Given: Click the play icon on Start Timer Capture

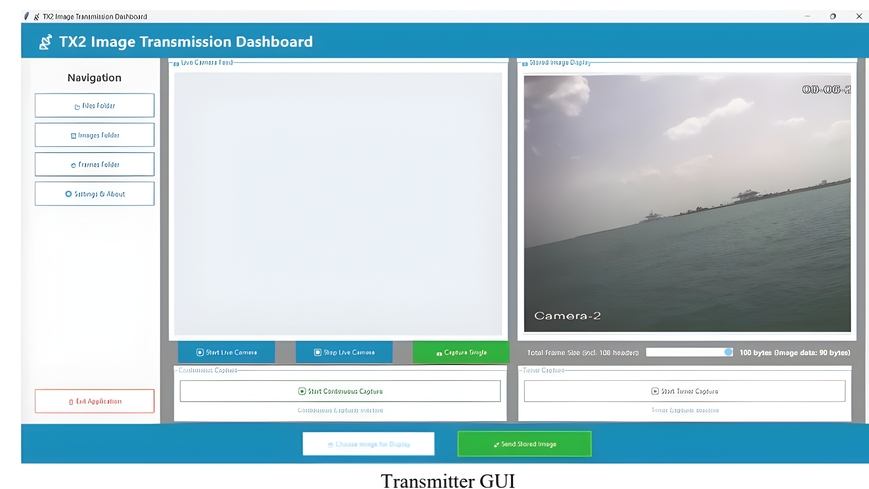Looking at the screenshot, I should [655, 391].
